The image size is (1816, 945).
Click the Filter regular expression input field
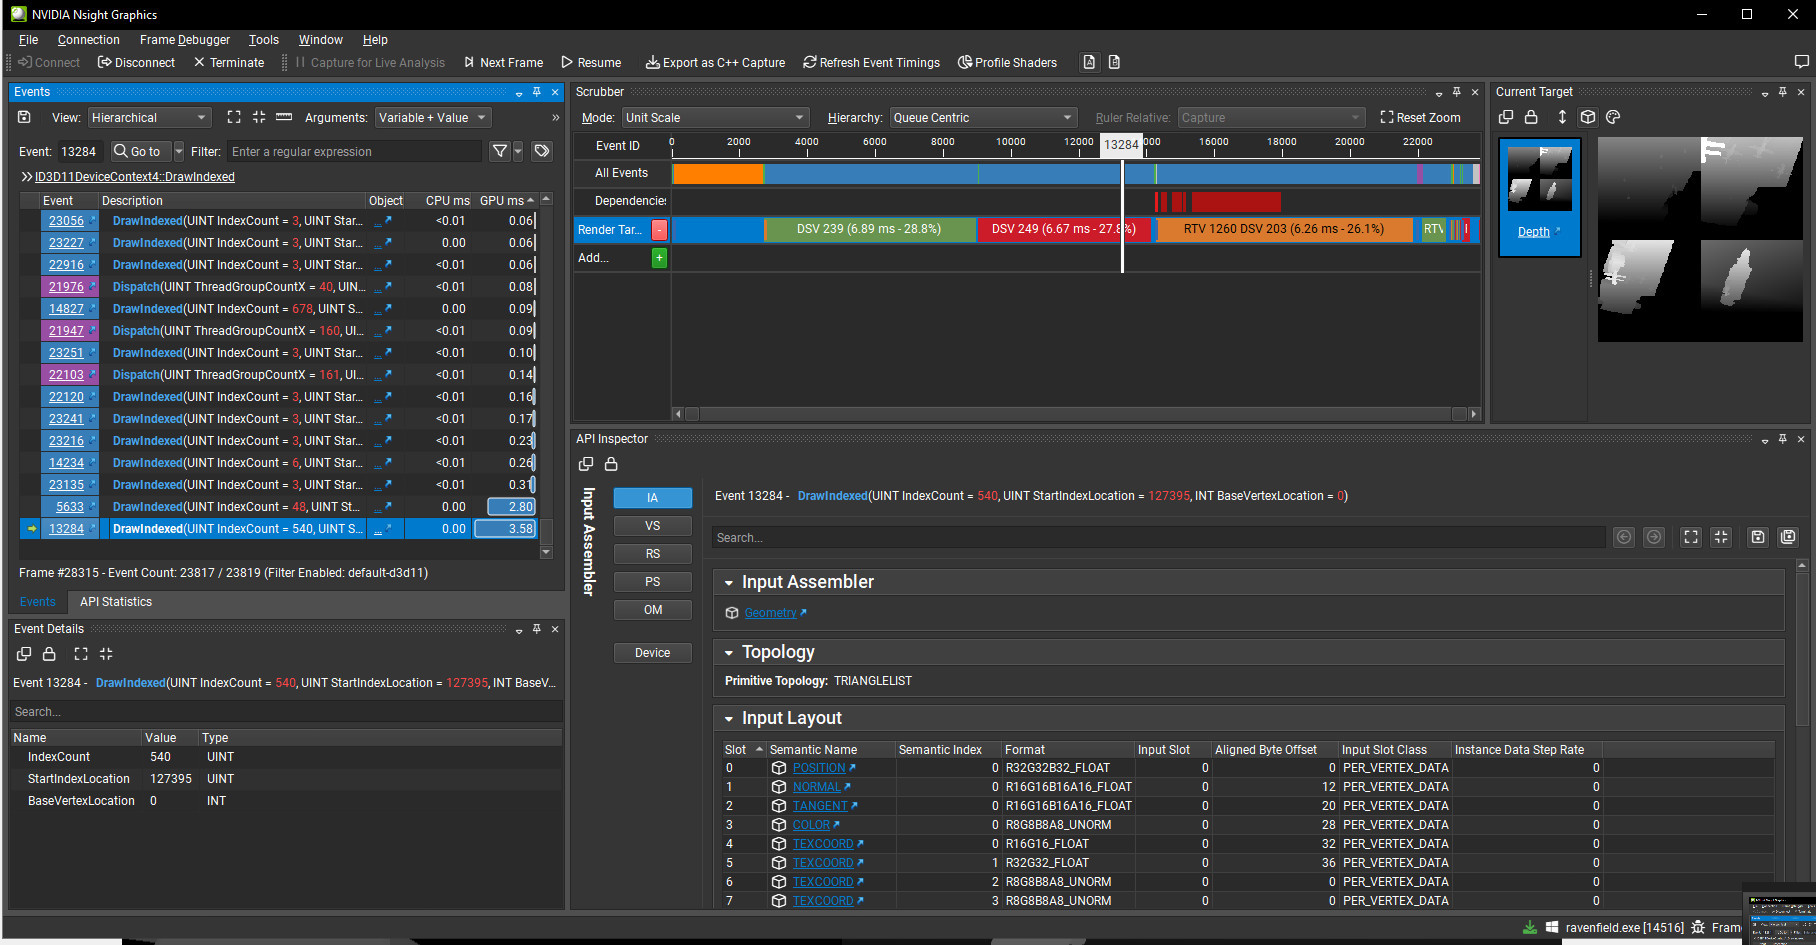[355, 152]
